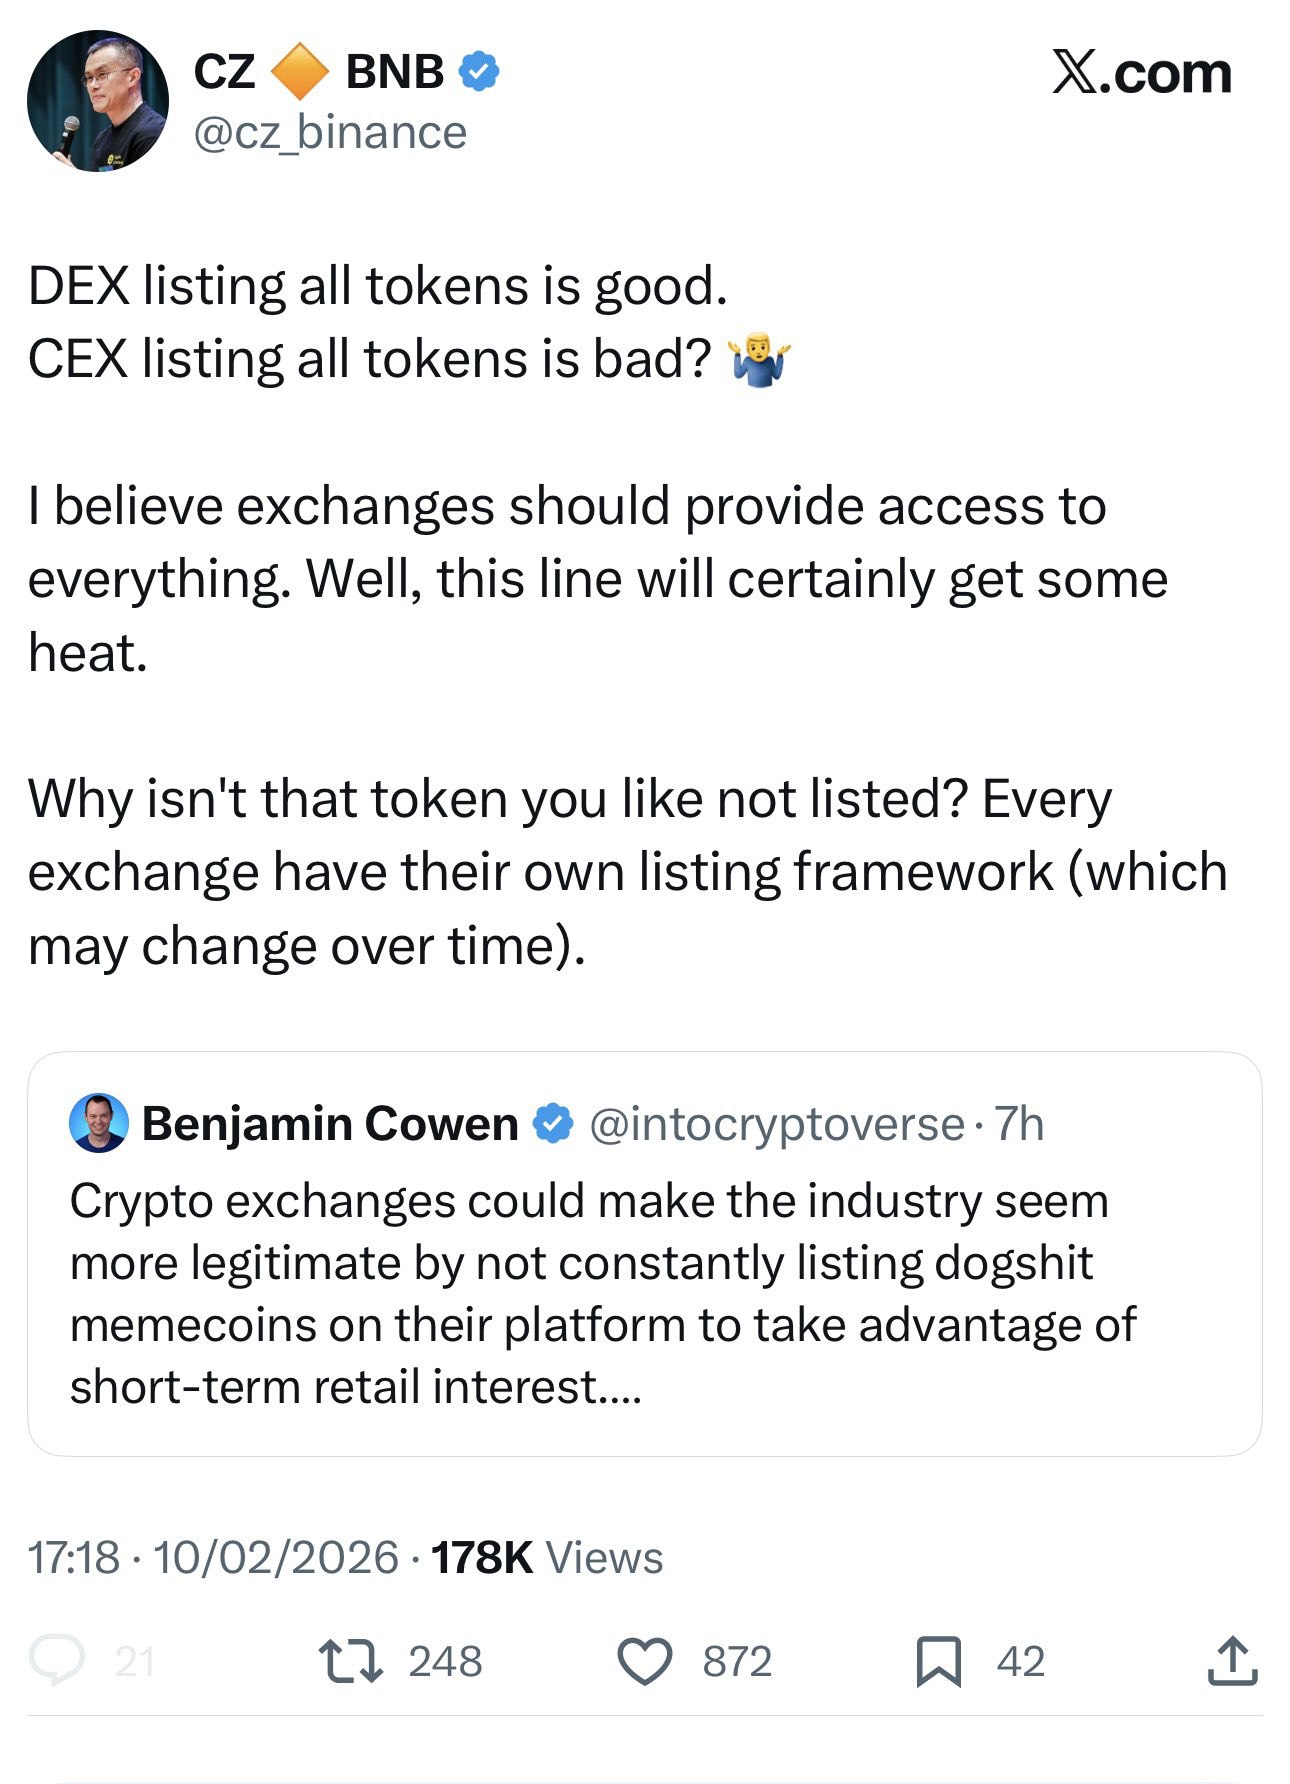The width and height of the screenshot is (1290, 1784).
Task: Click the 248 repost count
Action: coord(445,1661)
